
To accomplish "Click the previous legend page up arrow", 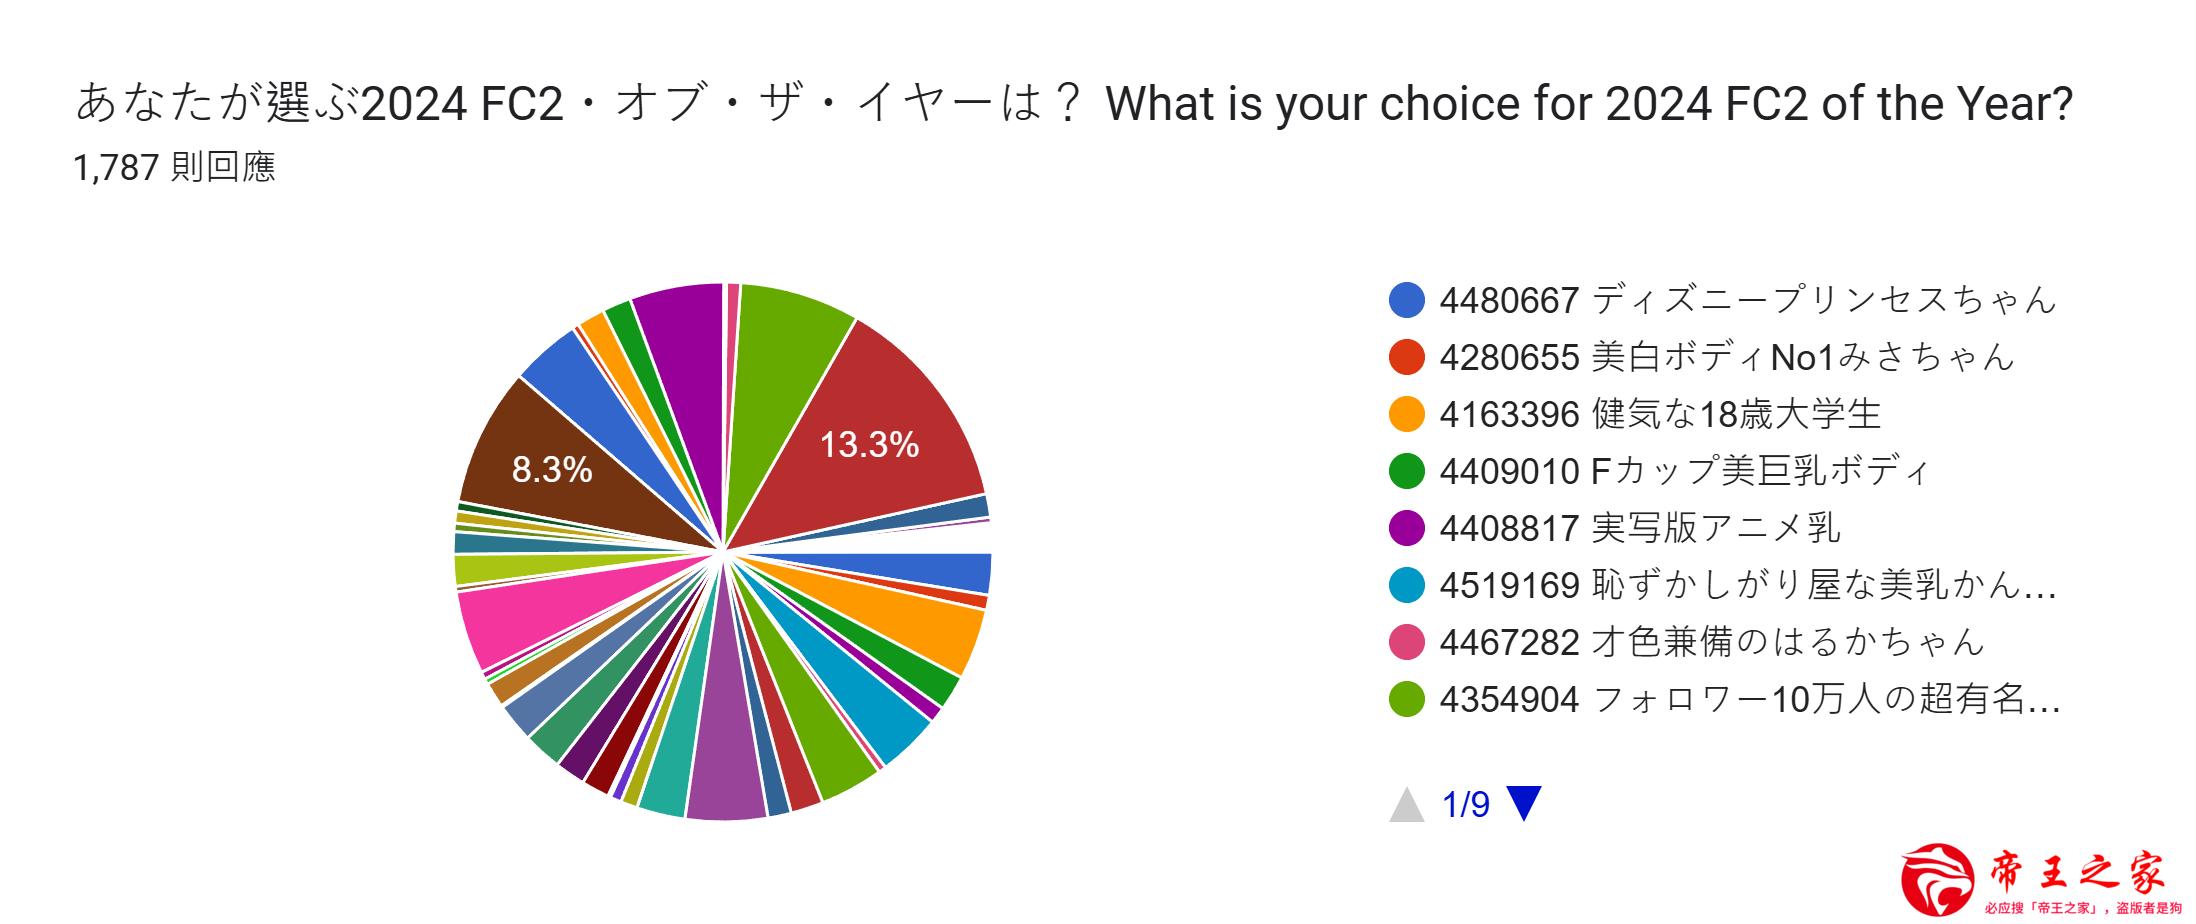I will 1406,804.
